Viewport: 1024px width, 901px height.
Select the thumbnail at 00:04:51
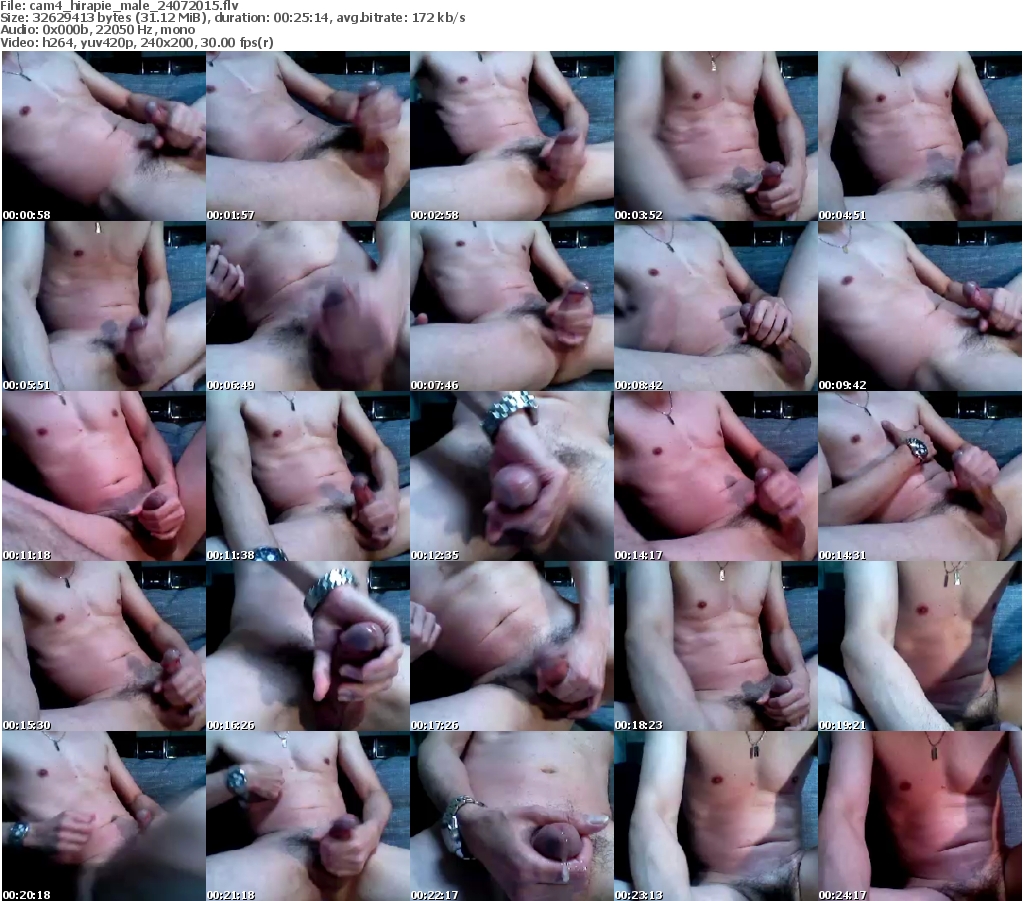[919, 136]
